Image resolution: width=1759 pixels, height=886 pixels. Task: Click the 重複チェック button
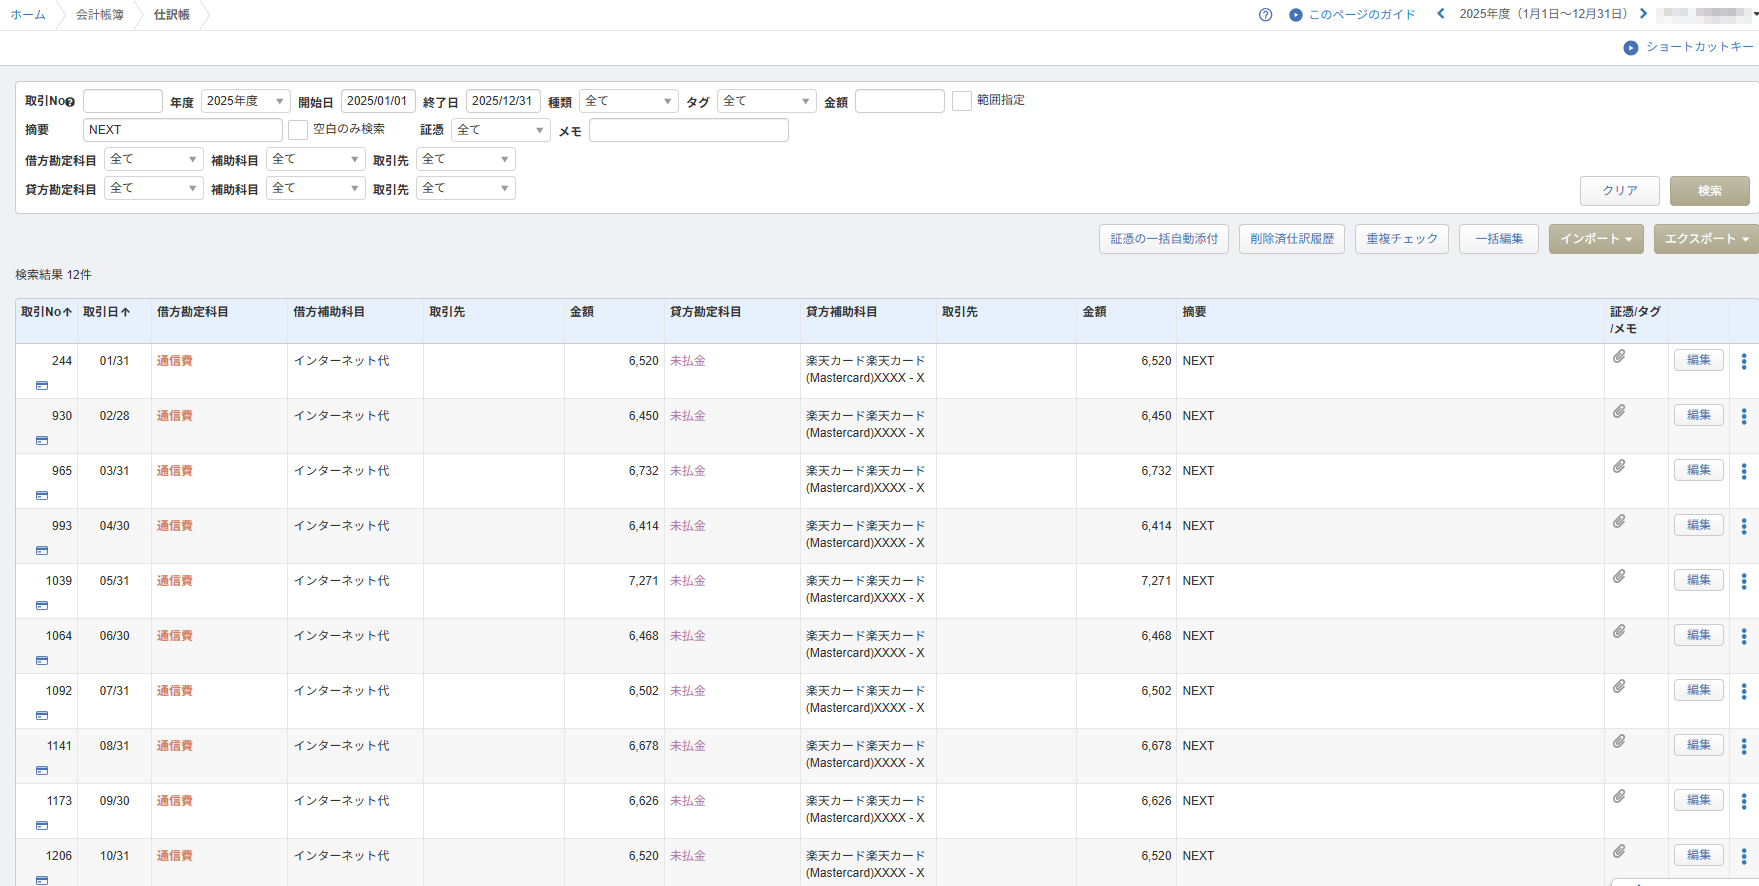coord(1402,239)
